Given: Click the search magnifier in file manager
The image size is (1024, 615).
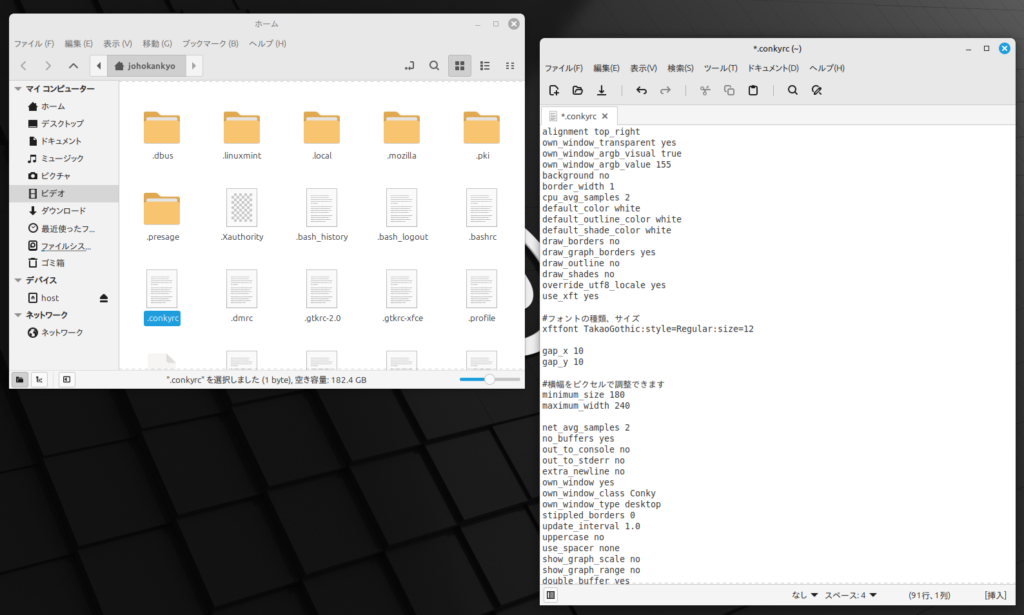Looking at the screenshot, I should click(x=434, y=66).
